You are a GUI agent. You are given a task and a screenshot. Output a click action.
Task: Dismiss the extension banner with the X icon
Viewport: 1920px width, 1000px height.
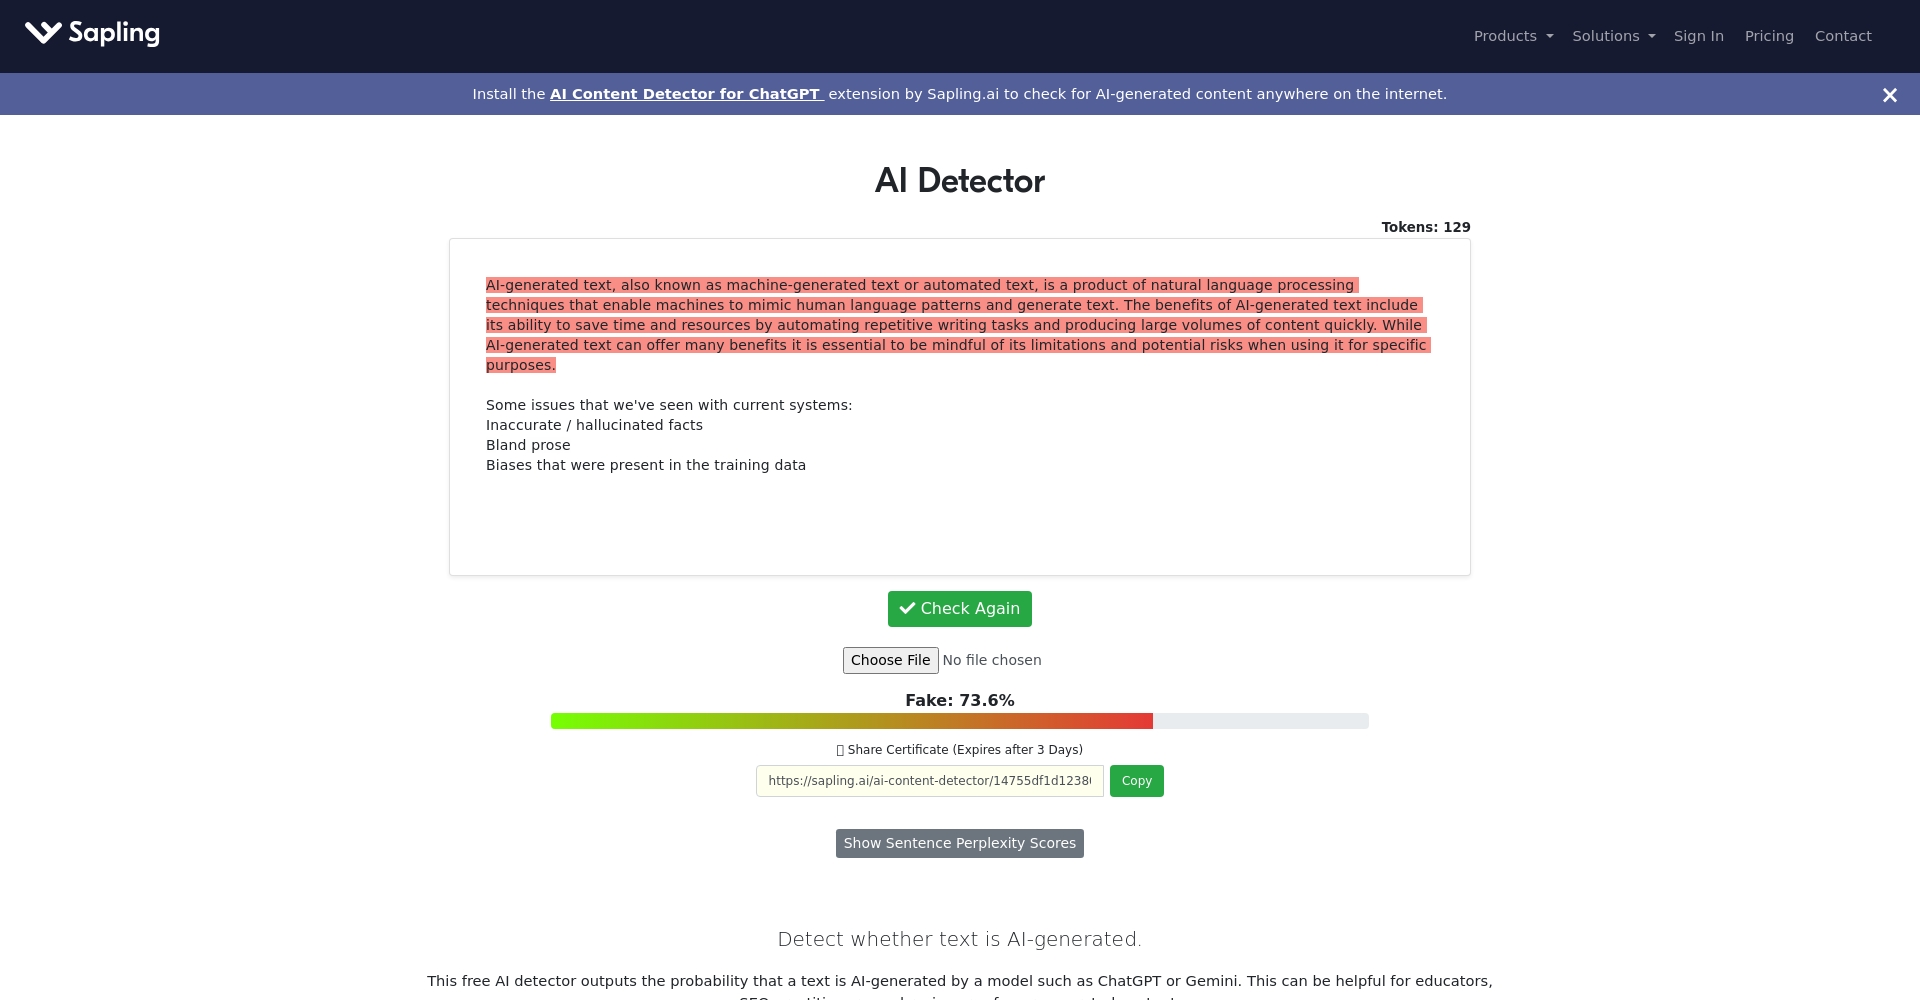(1889, 94)
